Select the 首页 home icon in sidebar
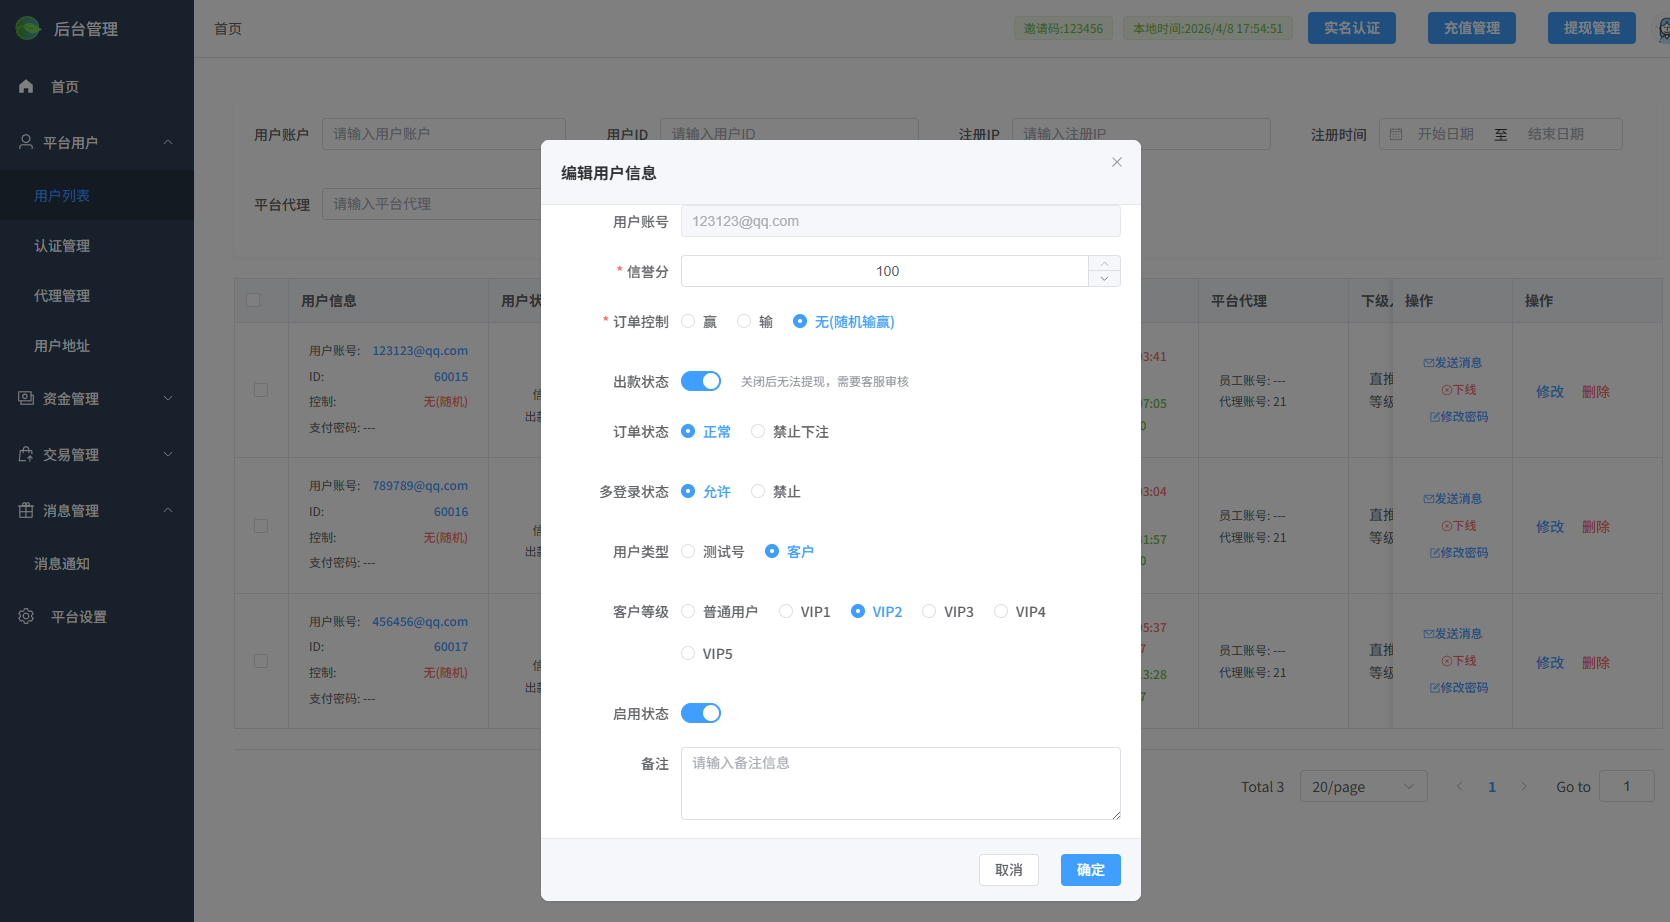 coord(26,86)
